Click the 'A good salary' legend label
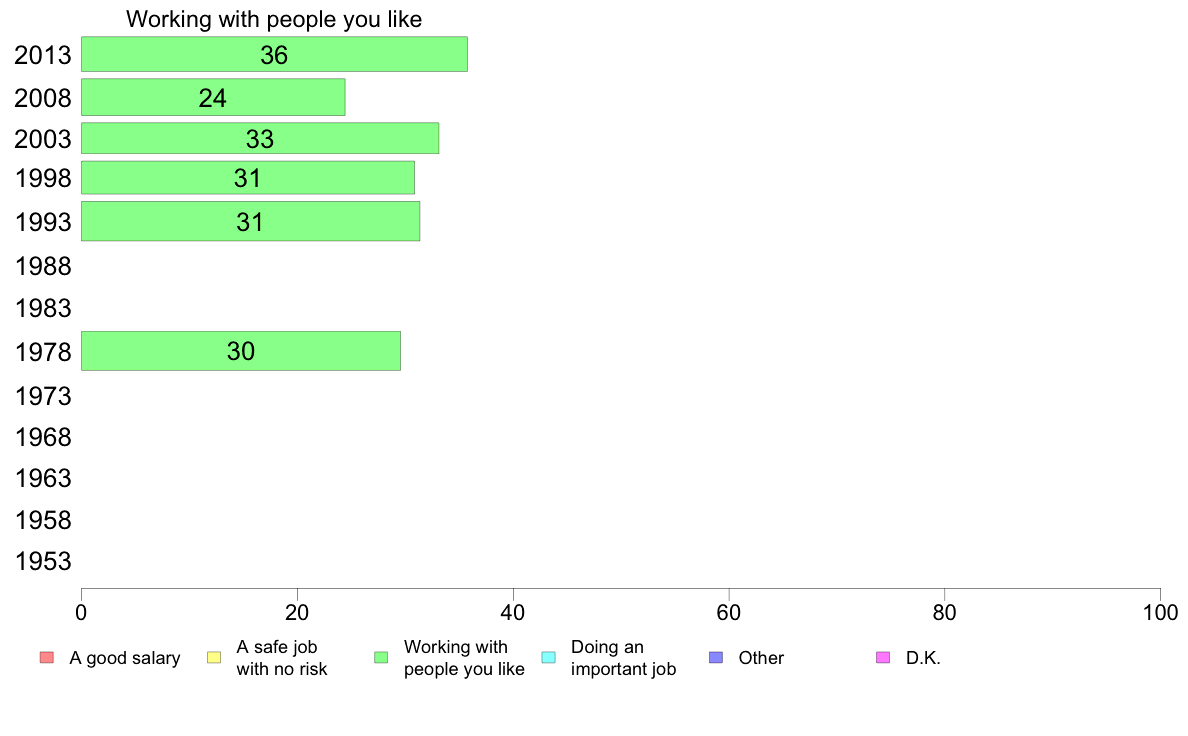The height and width of the screenshot is (736, 1188). coord(125,658)
